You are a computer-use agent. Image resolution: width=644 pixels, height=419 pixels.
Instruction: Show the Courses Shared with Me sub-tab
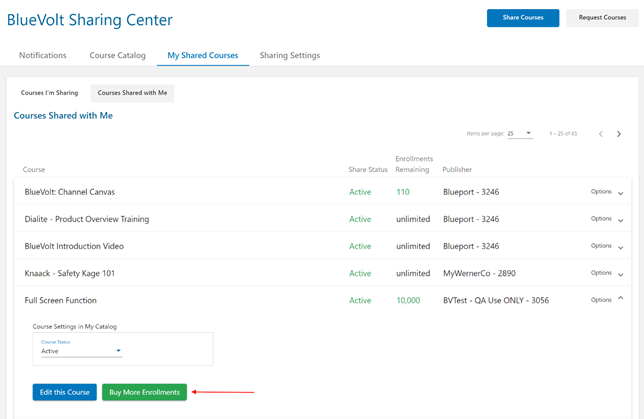click(132, 93)
